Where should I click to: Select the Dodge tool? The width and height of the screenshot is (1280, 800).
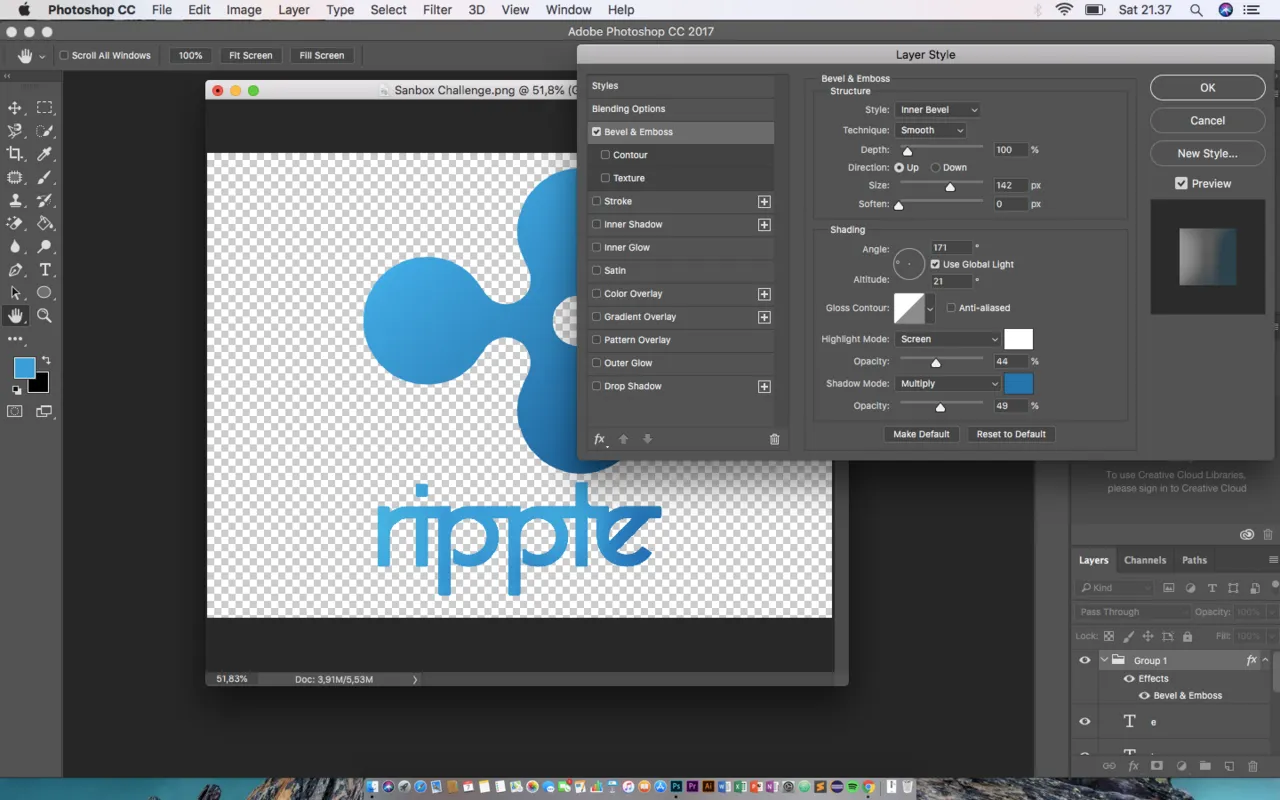coord(45,246)
